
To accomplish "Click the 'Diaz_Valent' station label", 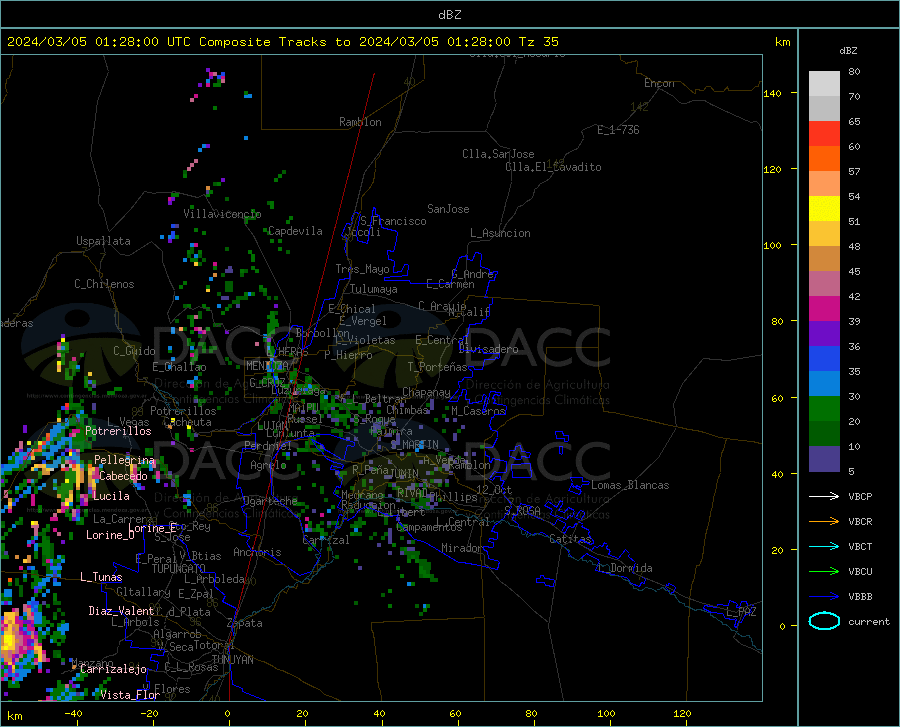I will point(121,611).
